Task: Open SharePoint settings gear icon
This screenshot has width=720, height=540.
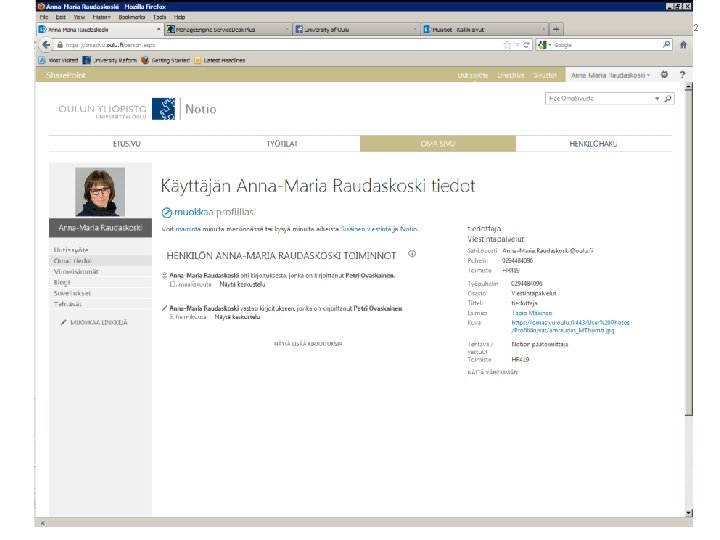Action: 664,74
